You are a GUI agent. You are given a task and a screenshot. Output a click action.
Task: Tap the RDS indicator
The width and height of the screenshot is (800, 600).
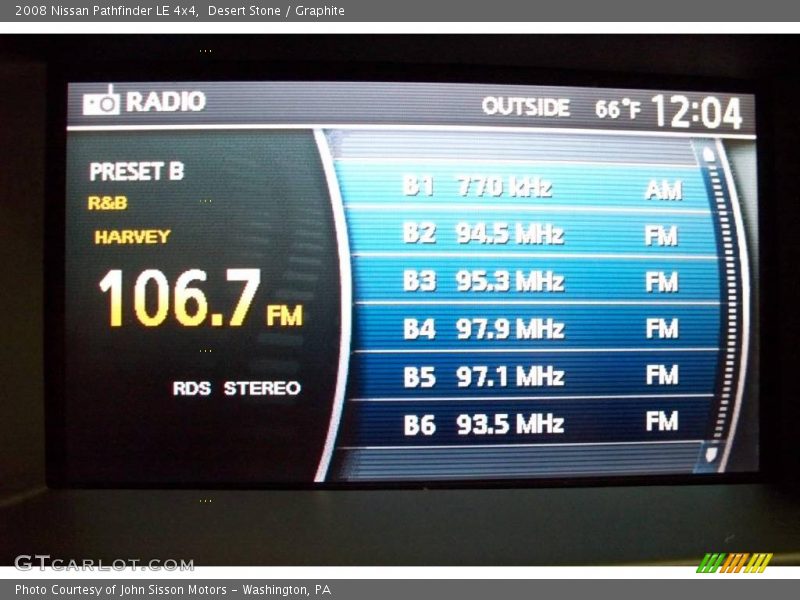191,388
